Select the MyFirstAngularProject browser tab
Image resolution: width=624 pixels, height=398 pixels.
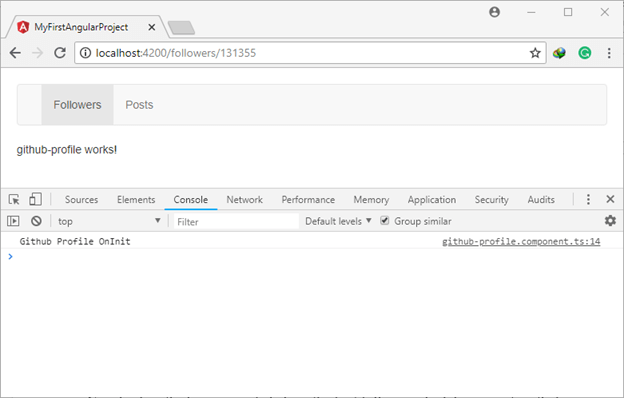(x=81, y=27)
